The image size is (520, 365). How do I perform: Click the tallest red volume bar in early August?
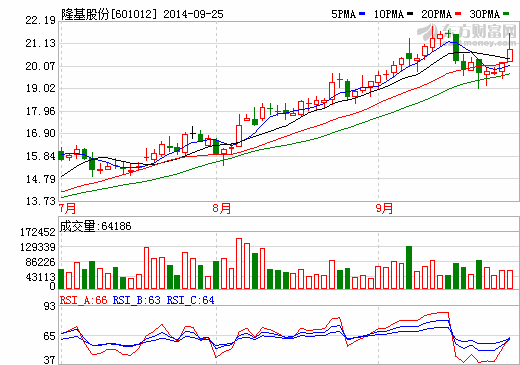(x=239, y=263)
